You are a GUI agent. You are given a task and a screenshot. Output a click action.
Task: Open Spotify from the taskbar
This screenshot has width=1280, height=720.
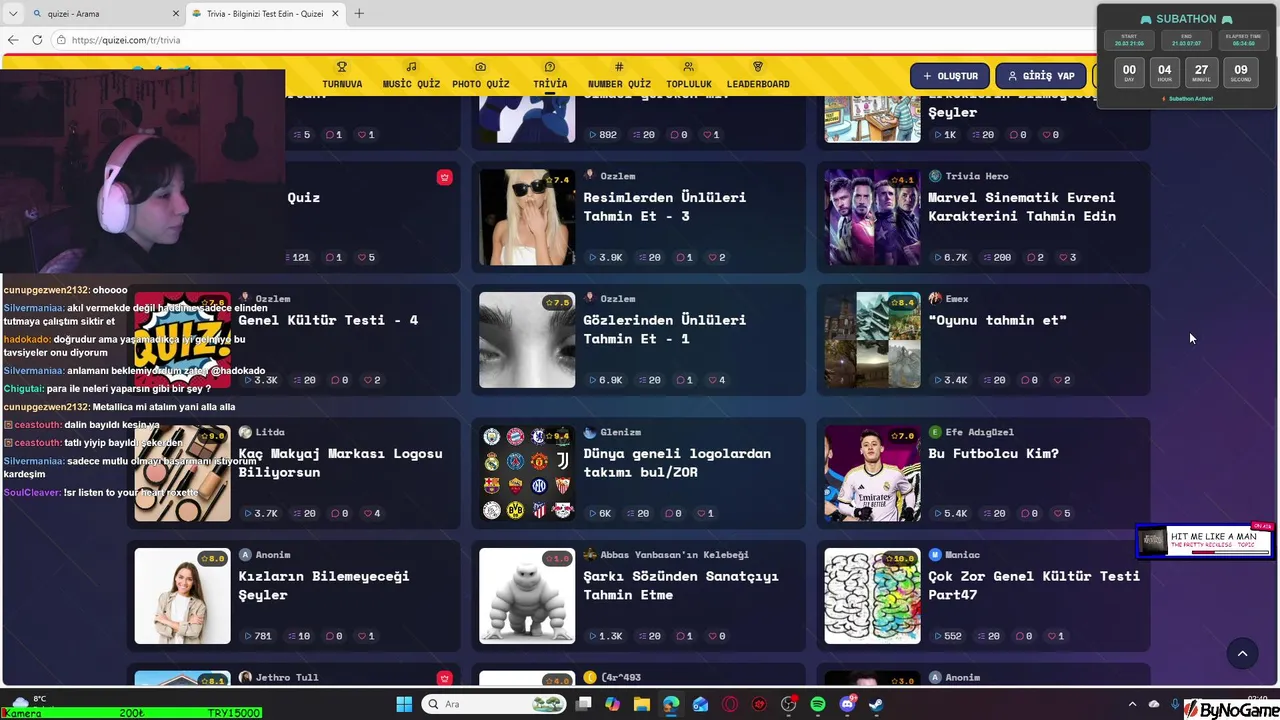pos(818,704)
